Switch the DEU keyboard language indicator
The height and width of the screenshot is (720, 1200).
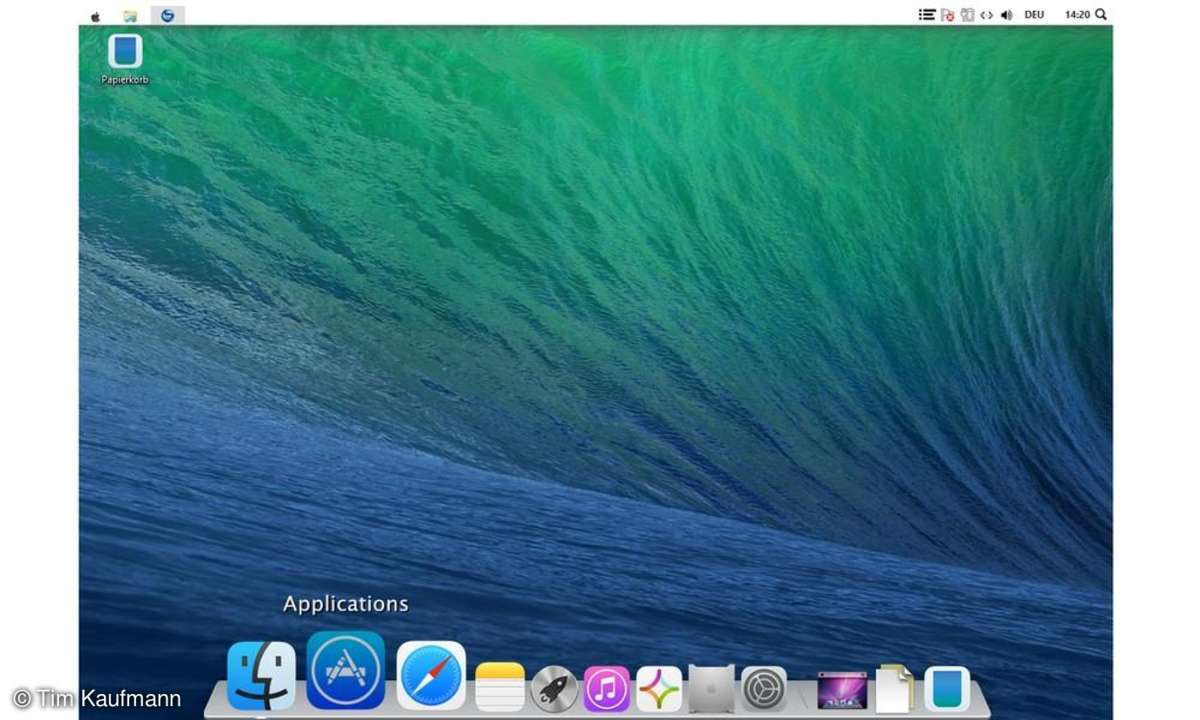pyautogui.click(x=1035, y=15)
